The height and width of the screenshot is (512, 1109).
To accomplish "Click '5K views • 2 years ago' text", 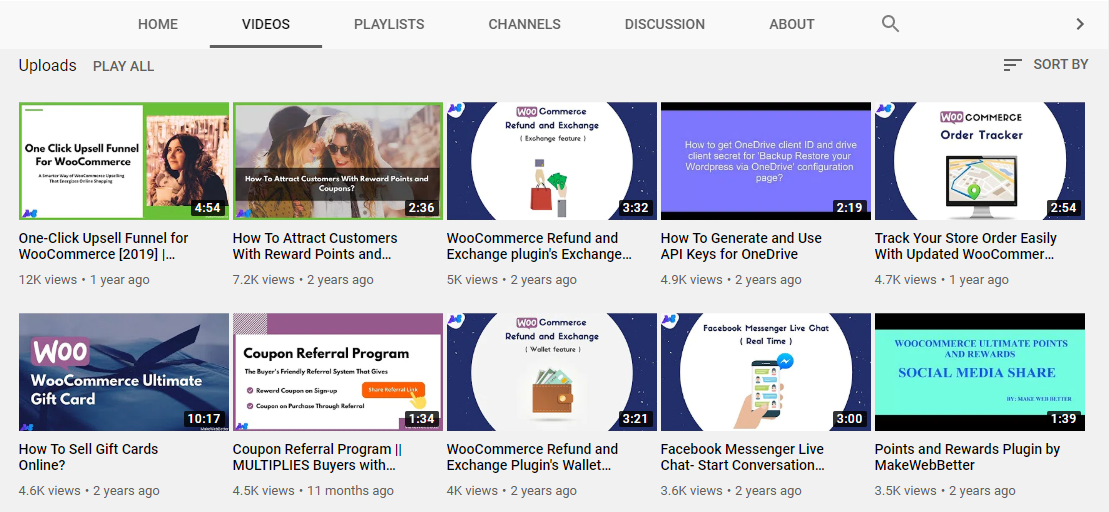I will pos(512,280).
